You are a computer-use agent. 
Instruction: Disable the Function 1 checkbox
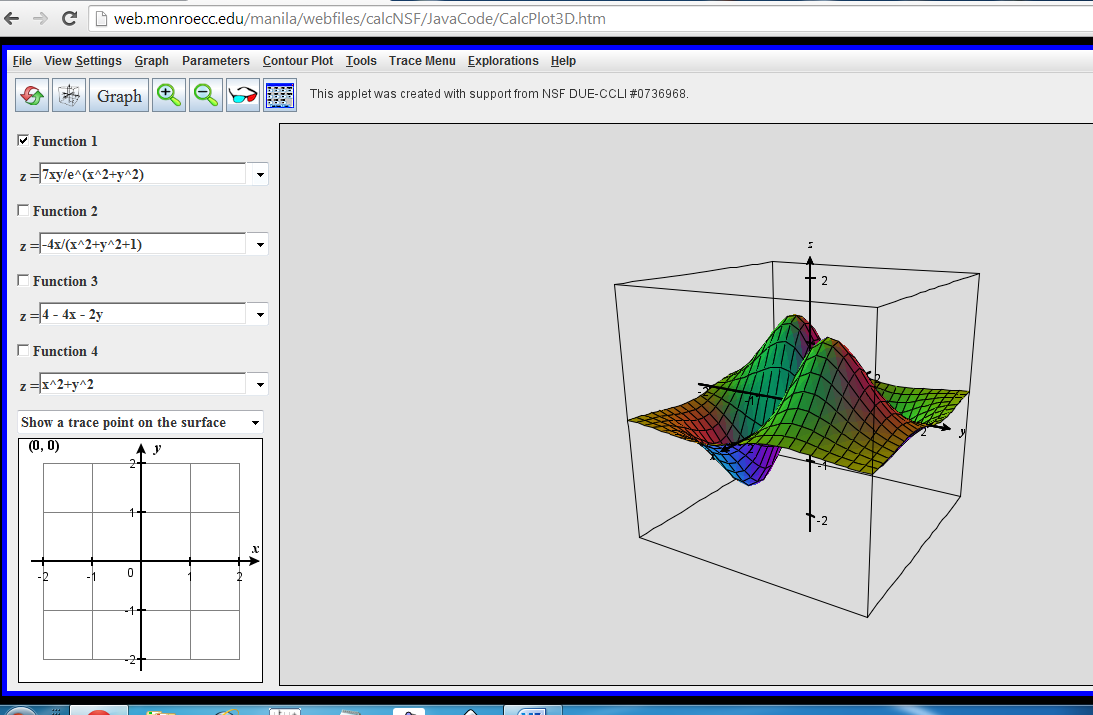pyautogui.click(x=23, y=141)
